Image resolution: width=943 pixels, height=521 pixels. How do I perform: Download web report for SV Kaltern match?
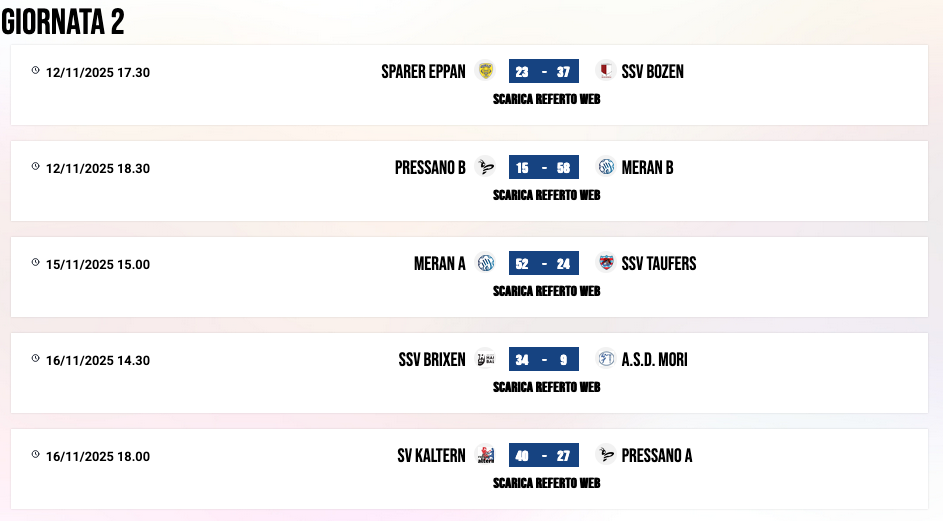coord(546,483)
